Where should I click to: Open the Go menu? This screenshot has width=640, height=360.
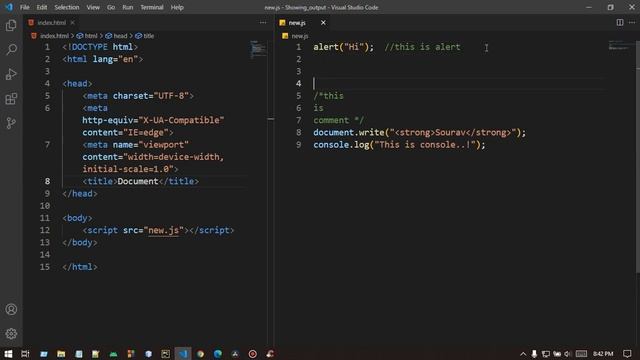(x=111, y=7)
